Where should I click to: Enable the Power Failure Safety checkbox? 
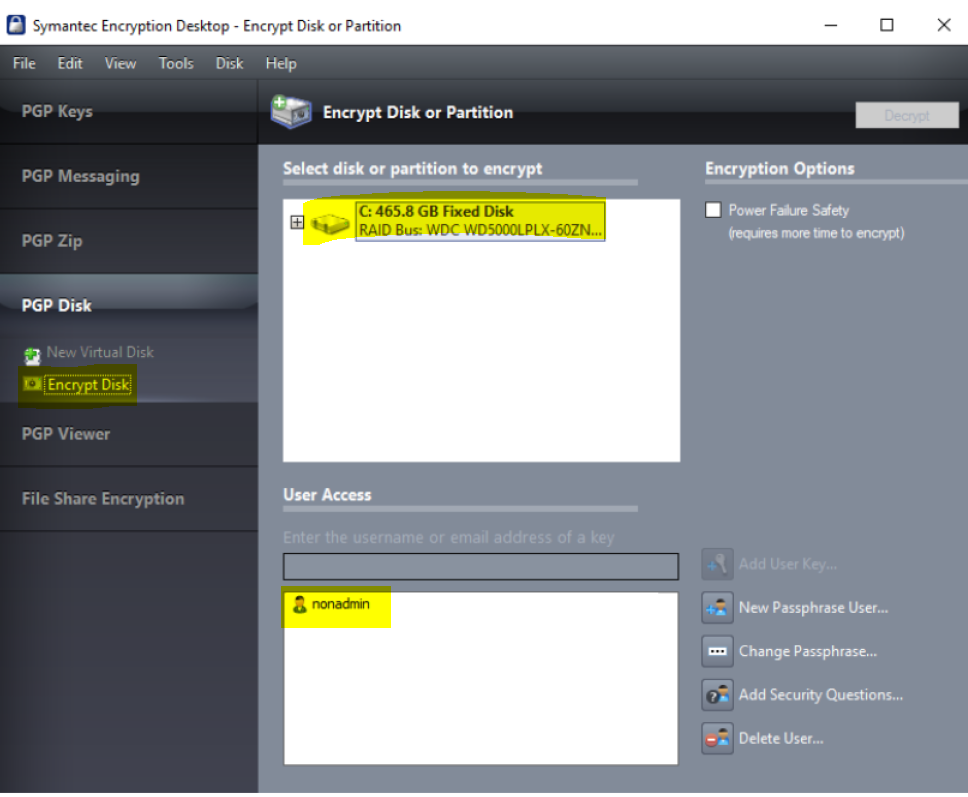[713, 210]
